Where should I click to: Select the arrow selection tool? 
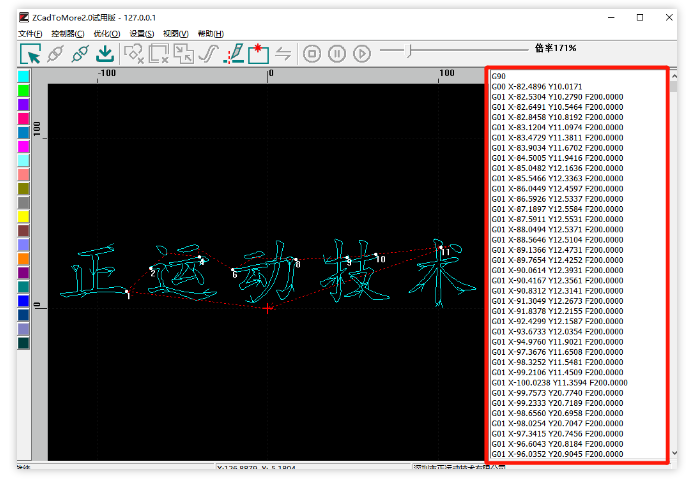tap(30, 54)
